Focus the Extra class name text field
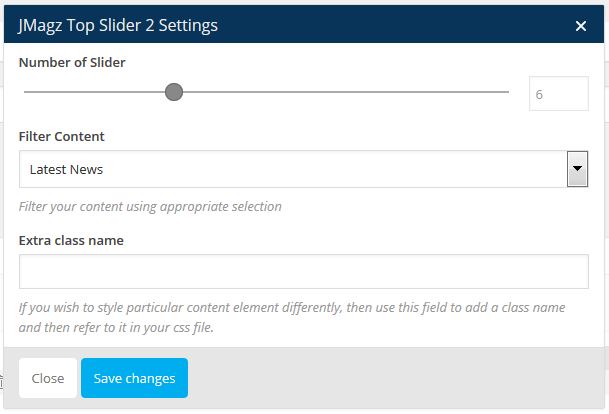 [x=304, y=271]
